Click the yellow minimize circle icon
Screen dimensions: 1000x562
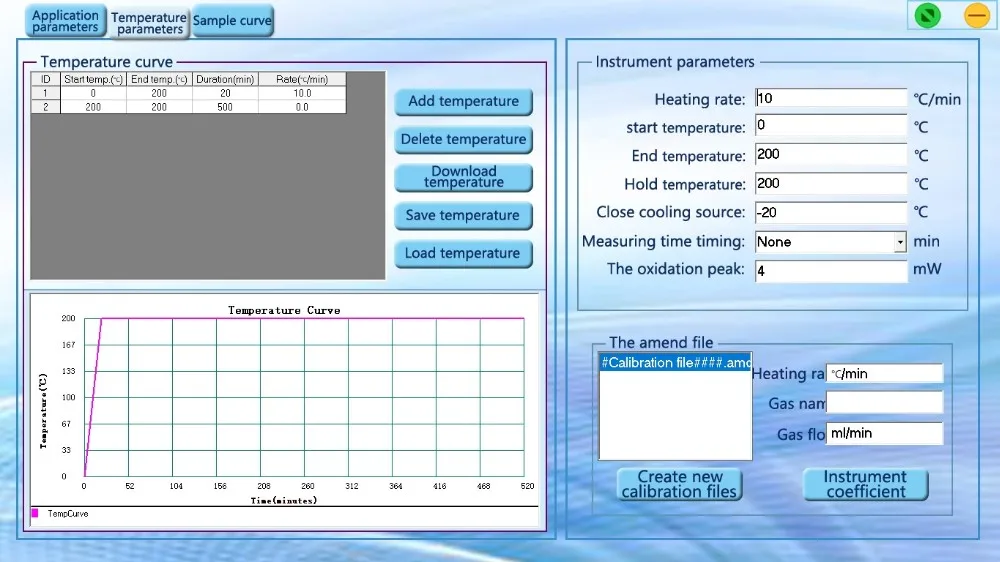pos(976,16)
